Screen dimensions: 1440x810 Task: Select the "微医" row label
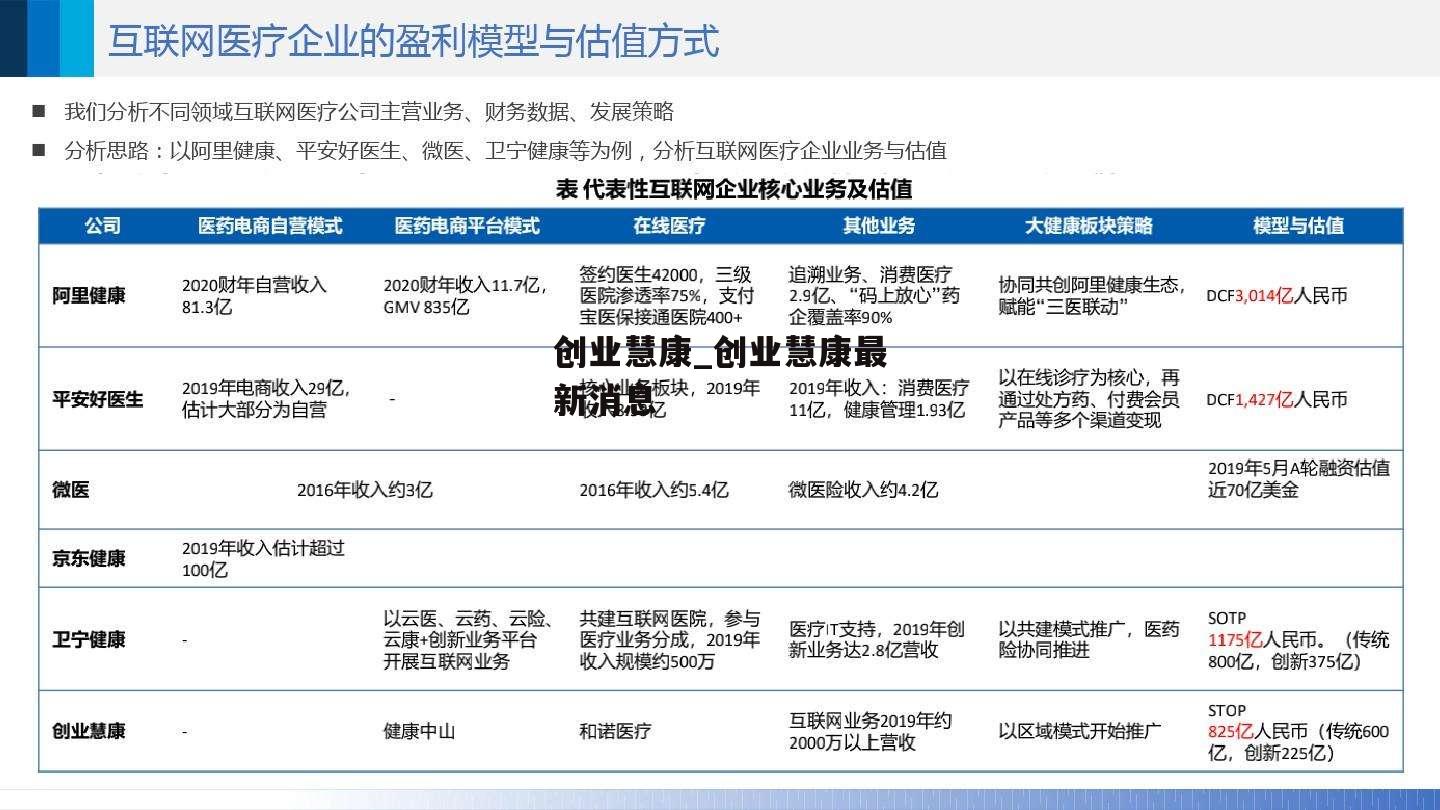71,490
